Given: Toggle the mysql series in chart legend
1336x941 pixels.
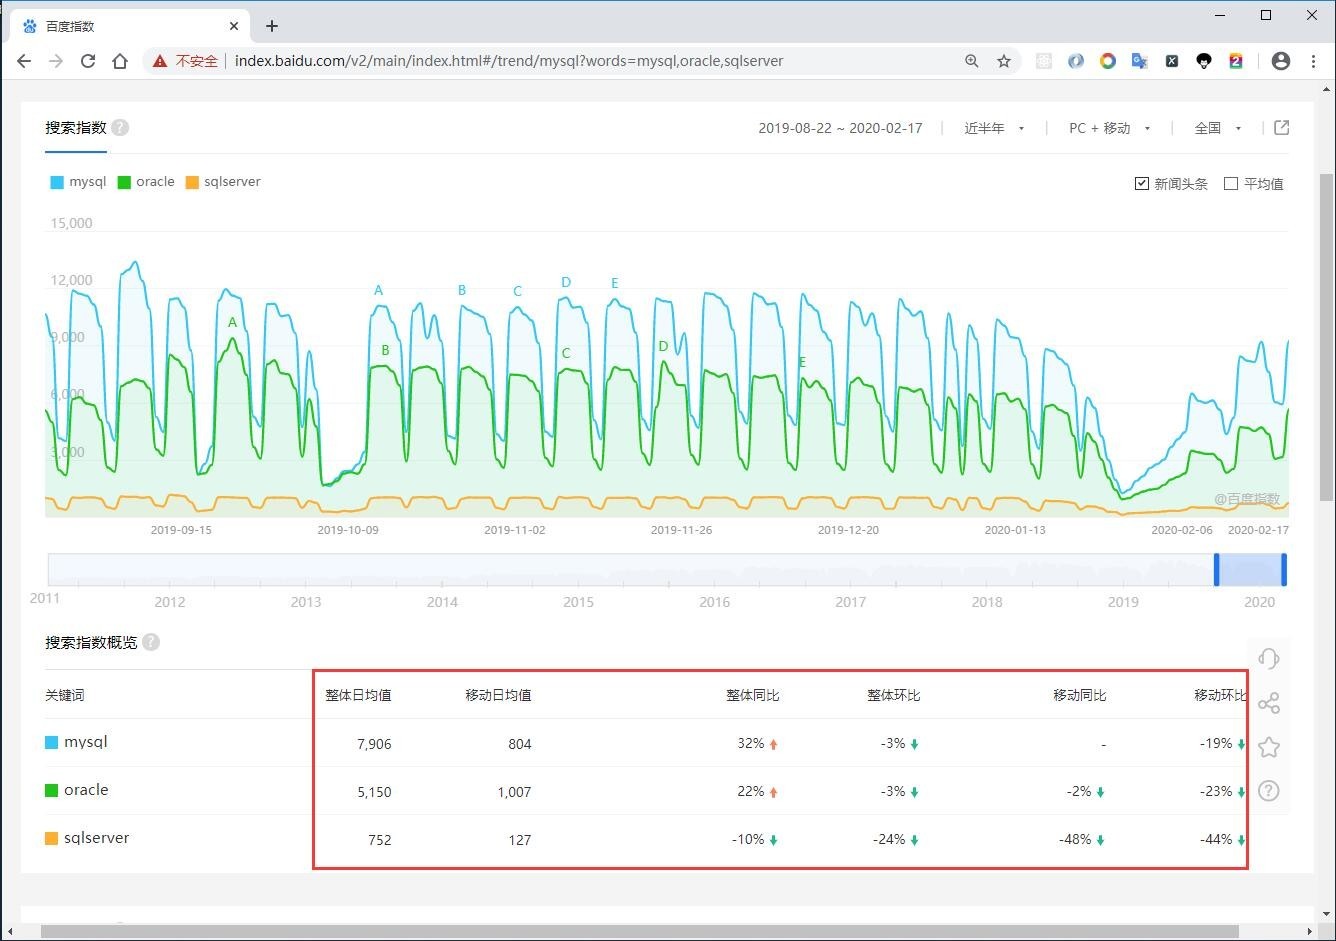Looking at the screenshot, I should (x=78, y=182).
